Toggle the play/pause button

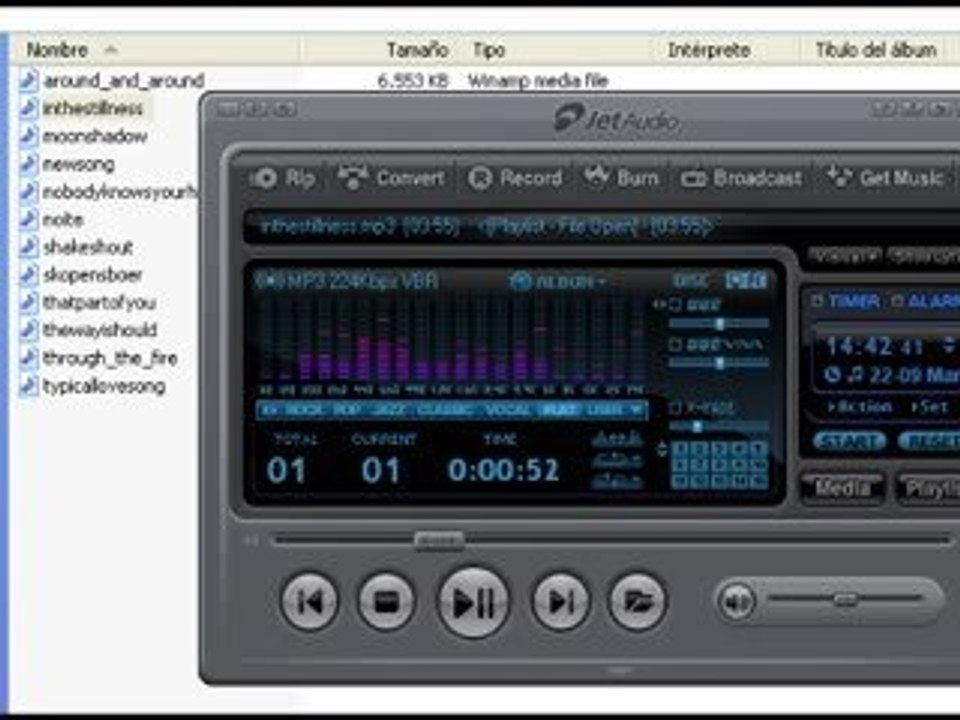[x=473, y=602]
